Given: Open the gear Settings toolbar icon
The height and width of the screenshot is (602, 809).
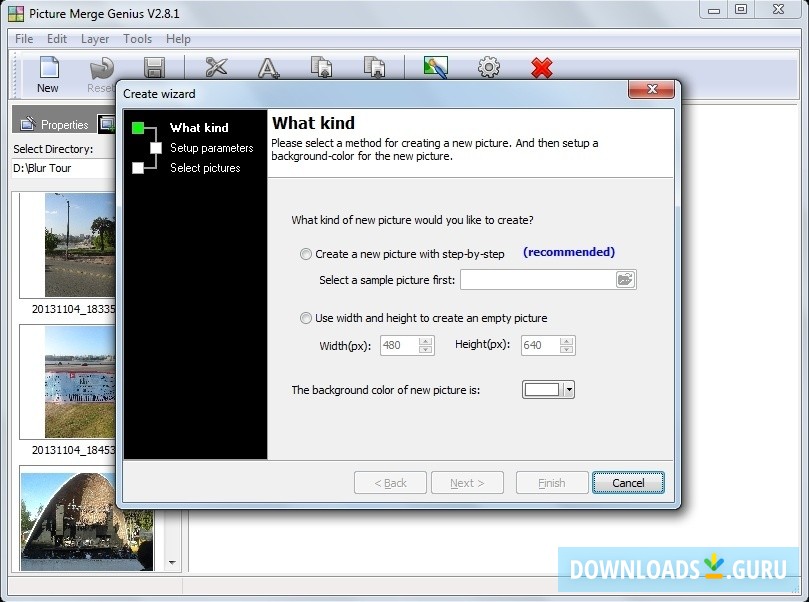Looking at the screenshot, I should click(489, 67).
